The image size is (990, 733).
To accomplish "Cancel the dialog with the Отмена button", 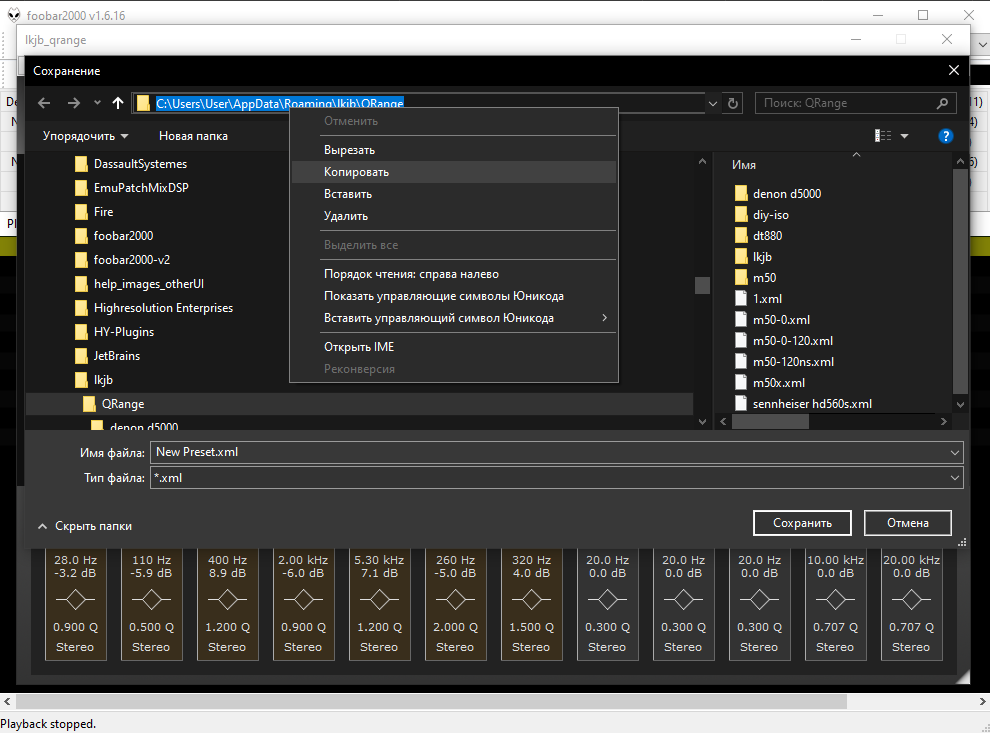I will pos(908,523).
